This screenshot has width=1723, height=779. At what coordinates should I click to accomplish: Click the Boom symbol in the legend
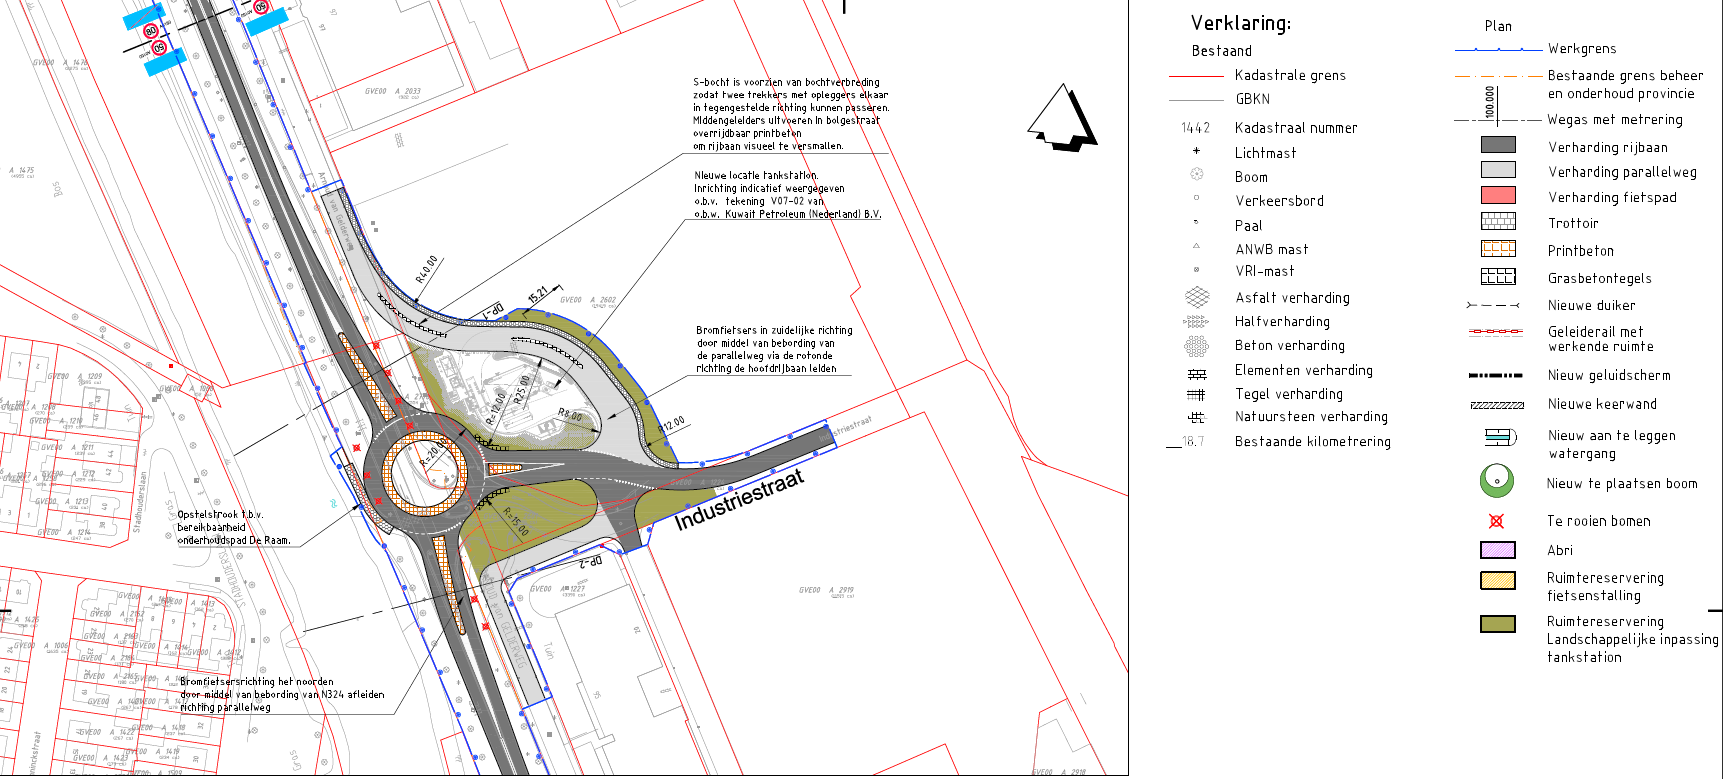[x=1196, y=175]
